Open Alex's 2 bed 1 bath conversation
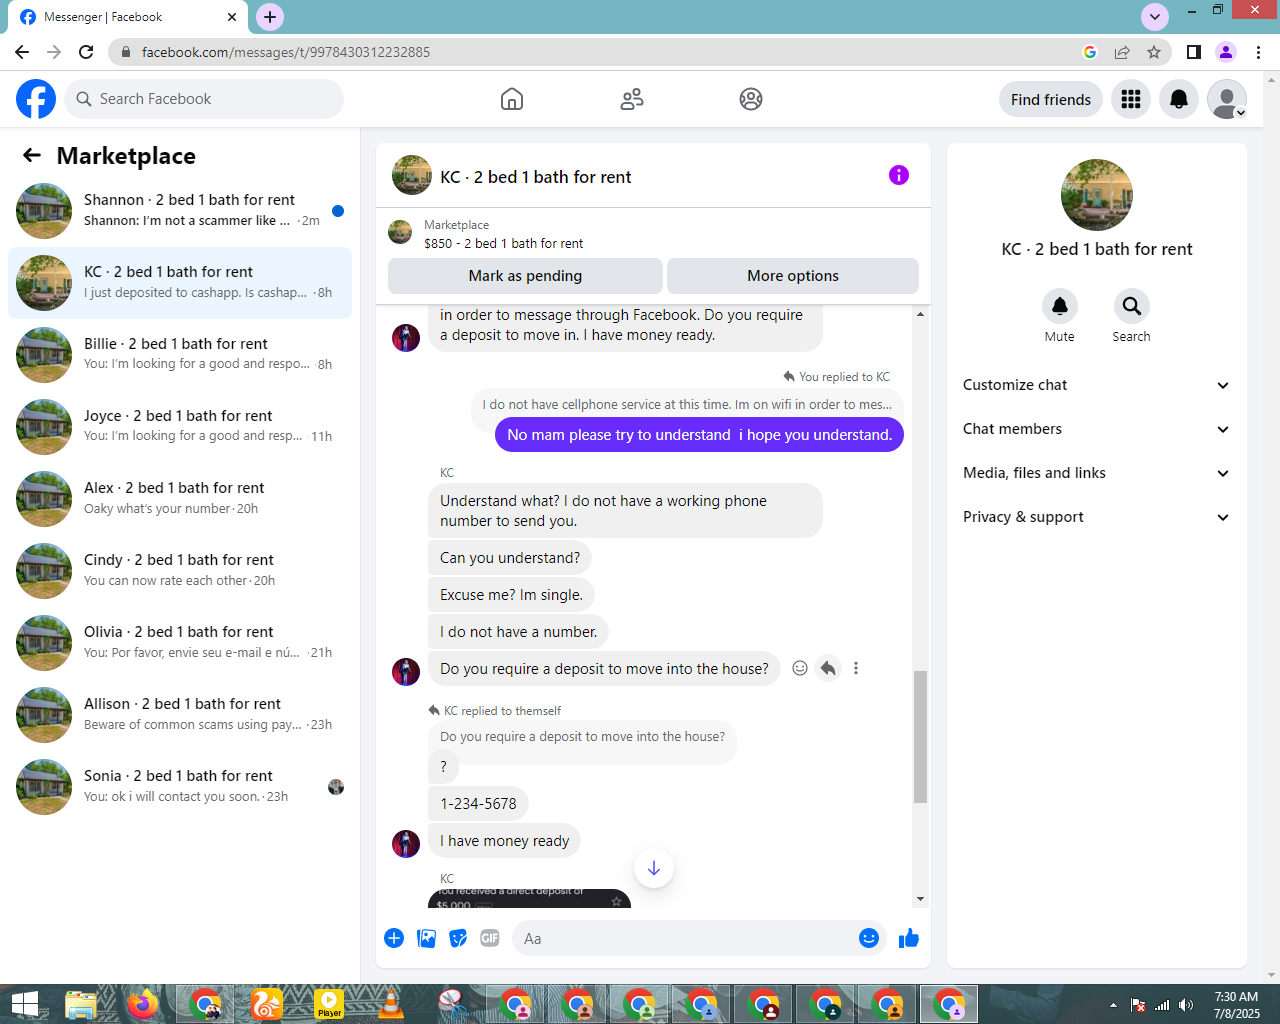Screen dimensions: 1280x1024 click(x=180, y=499)
